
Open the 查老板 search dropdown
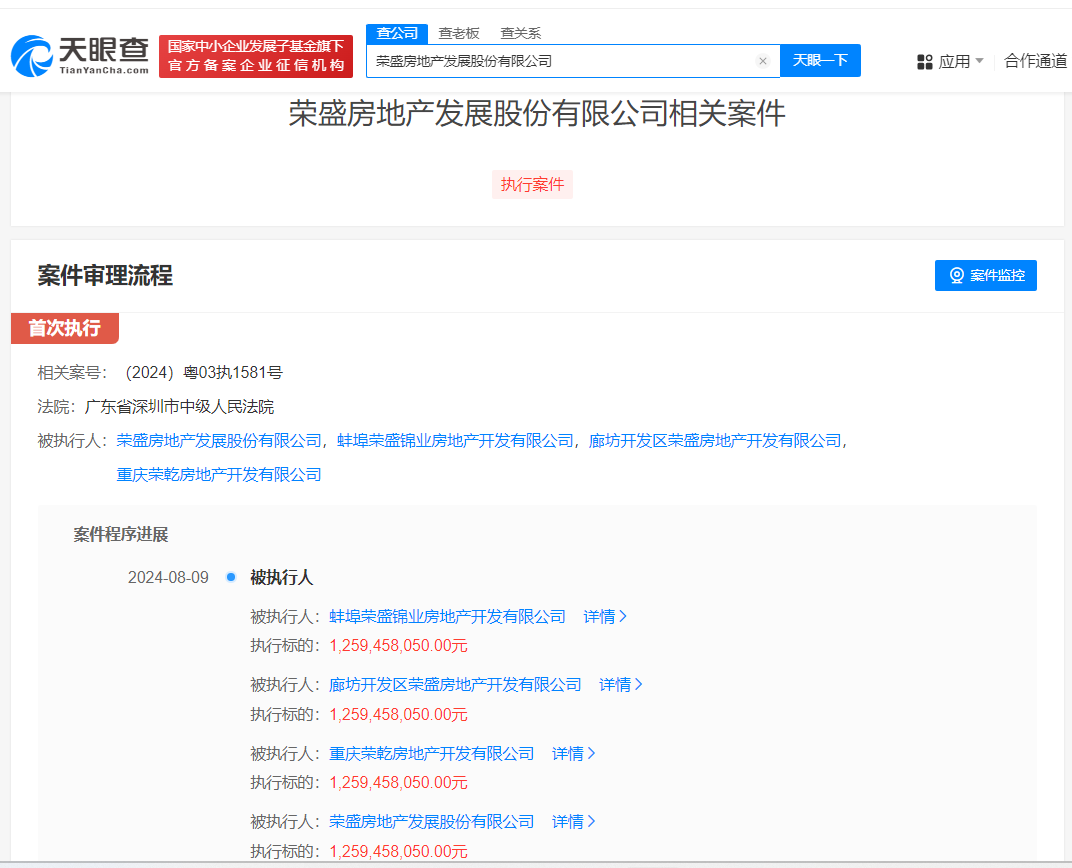click(x=458, y=33)
